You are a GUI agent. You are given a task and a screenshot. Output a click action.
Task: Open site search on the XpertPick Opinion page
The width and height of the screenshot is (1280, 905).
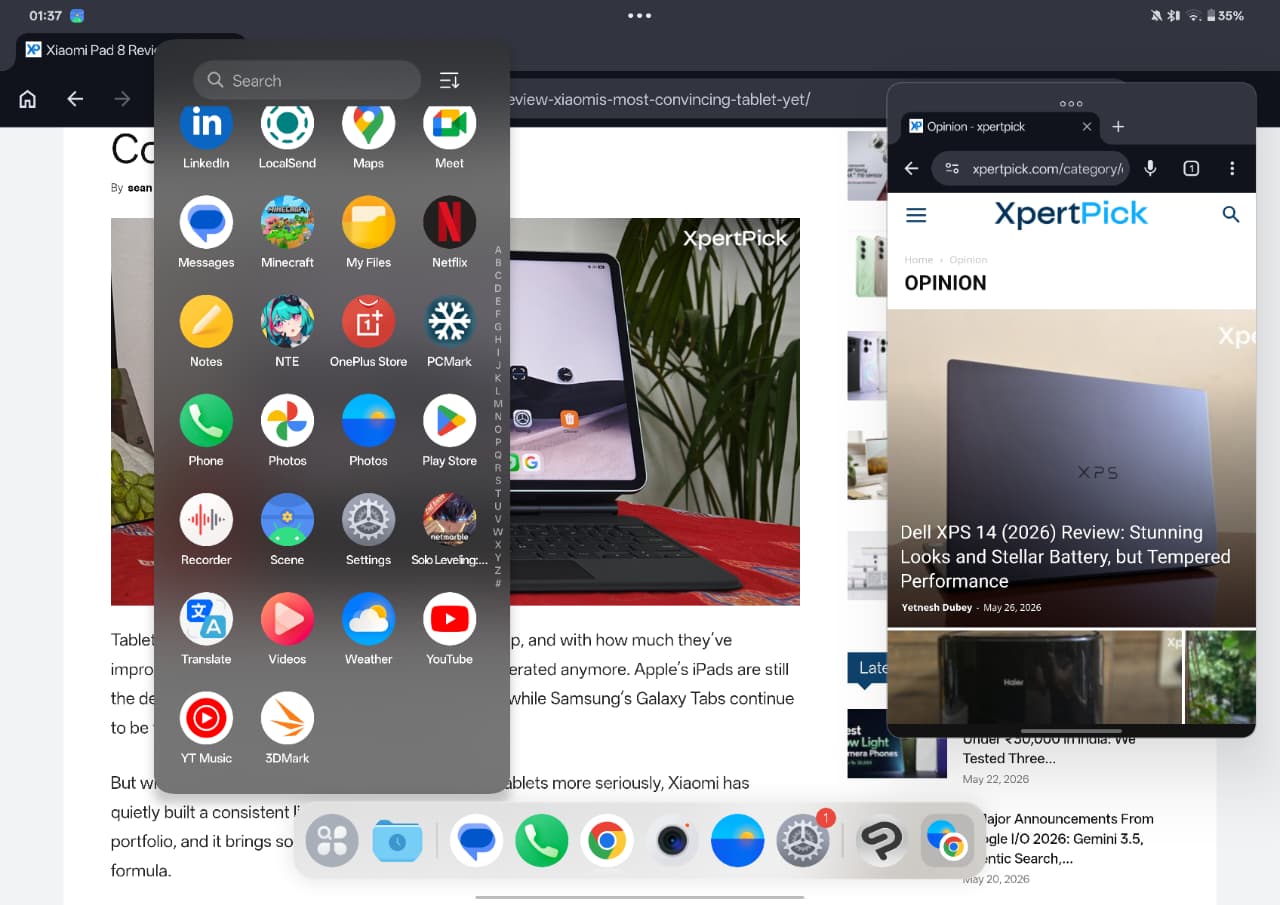1231,214
